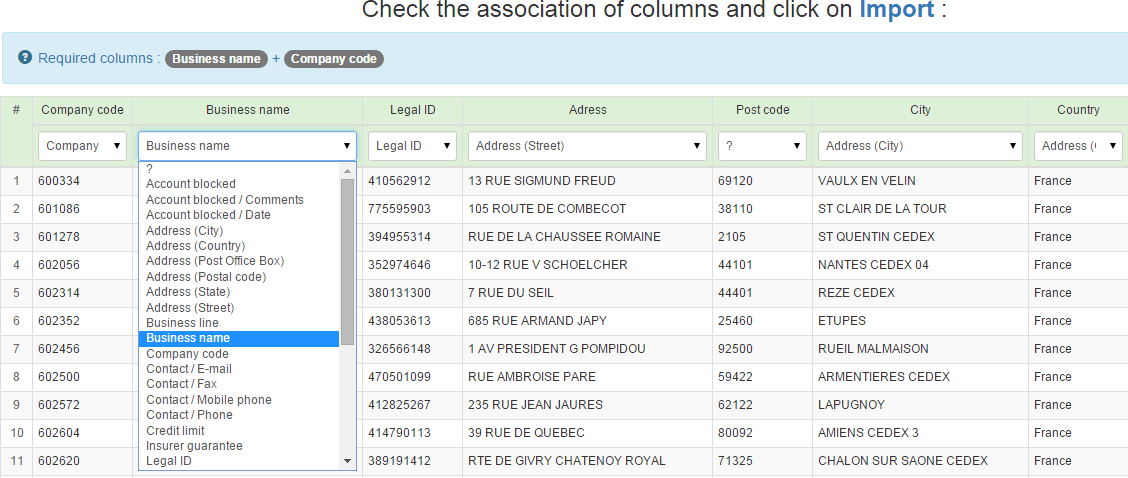Select 'Credit limit' from the list
This screenshot has width=1128, height=478.
click(x=175, y=431)
